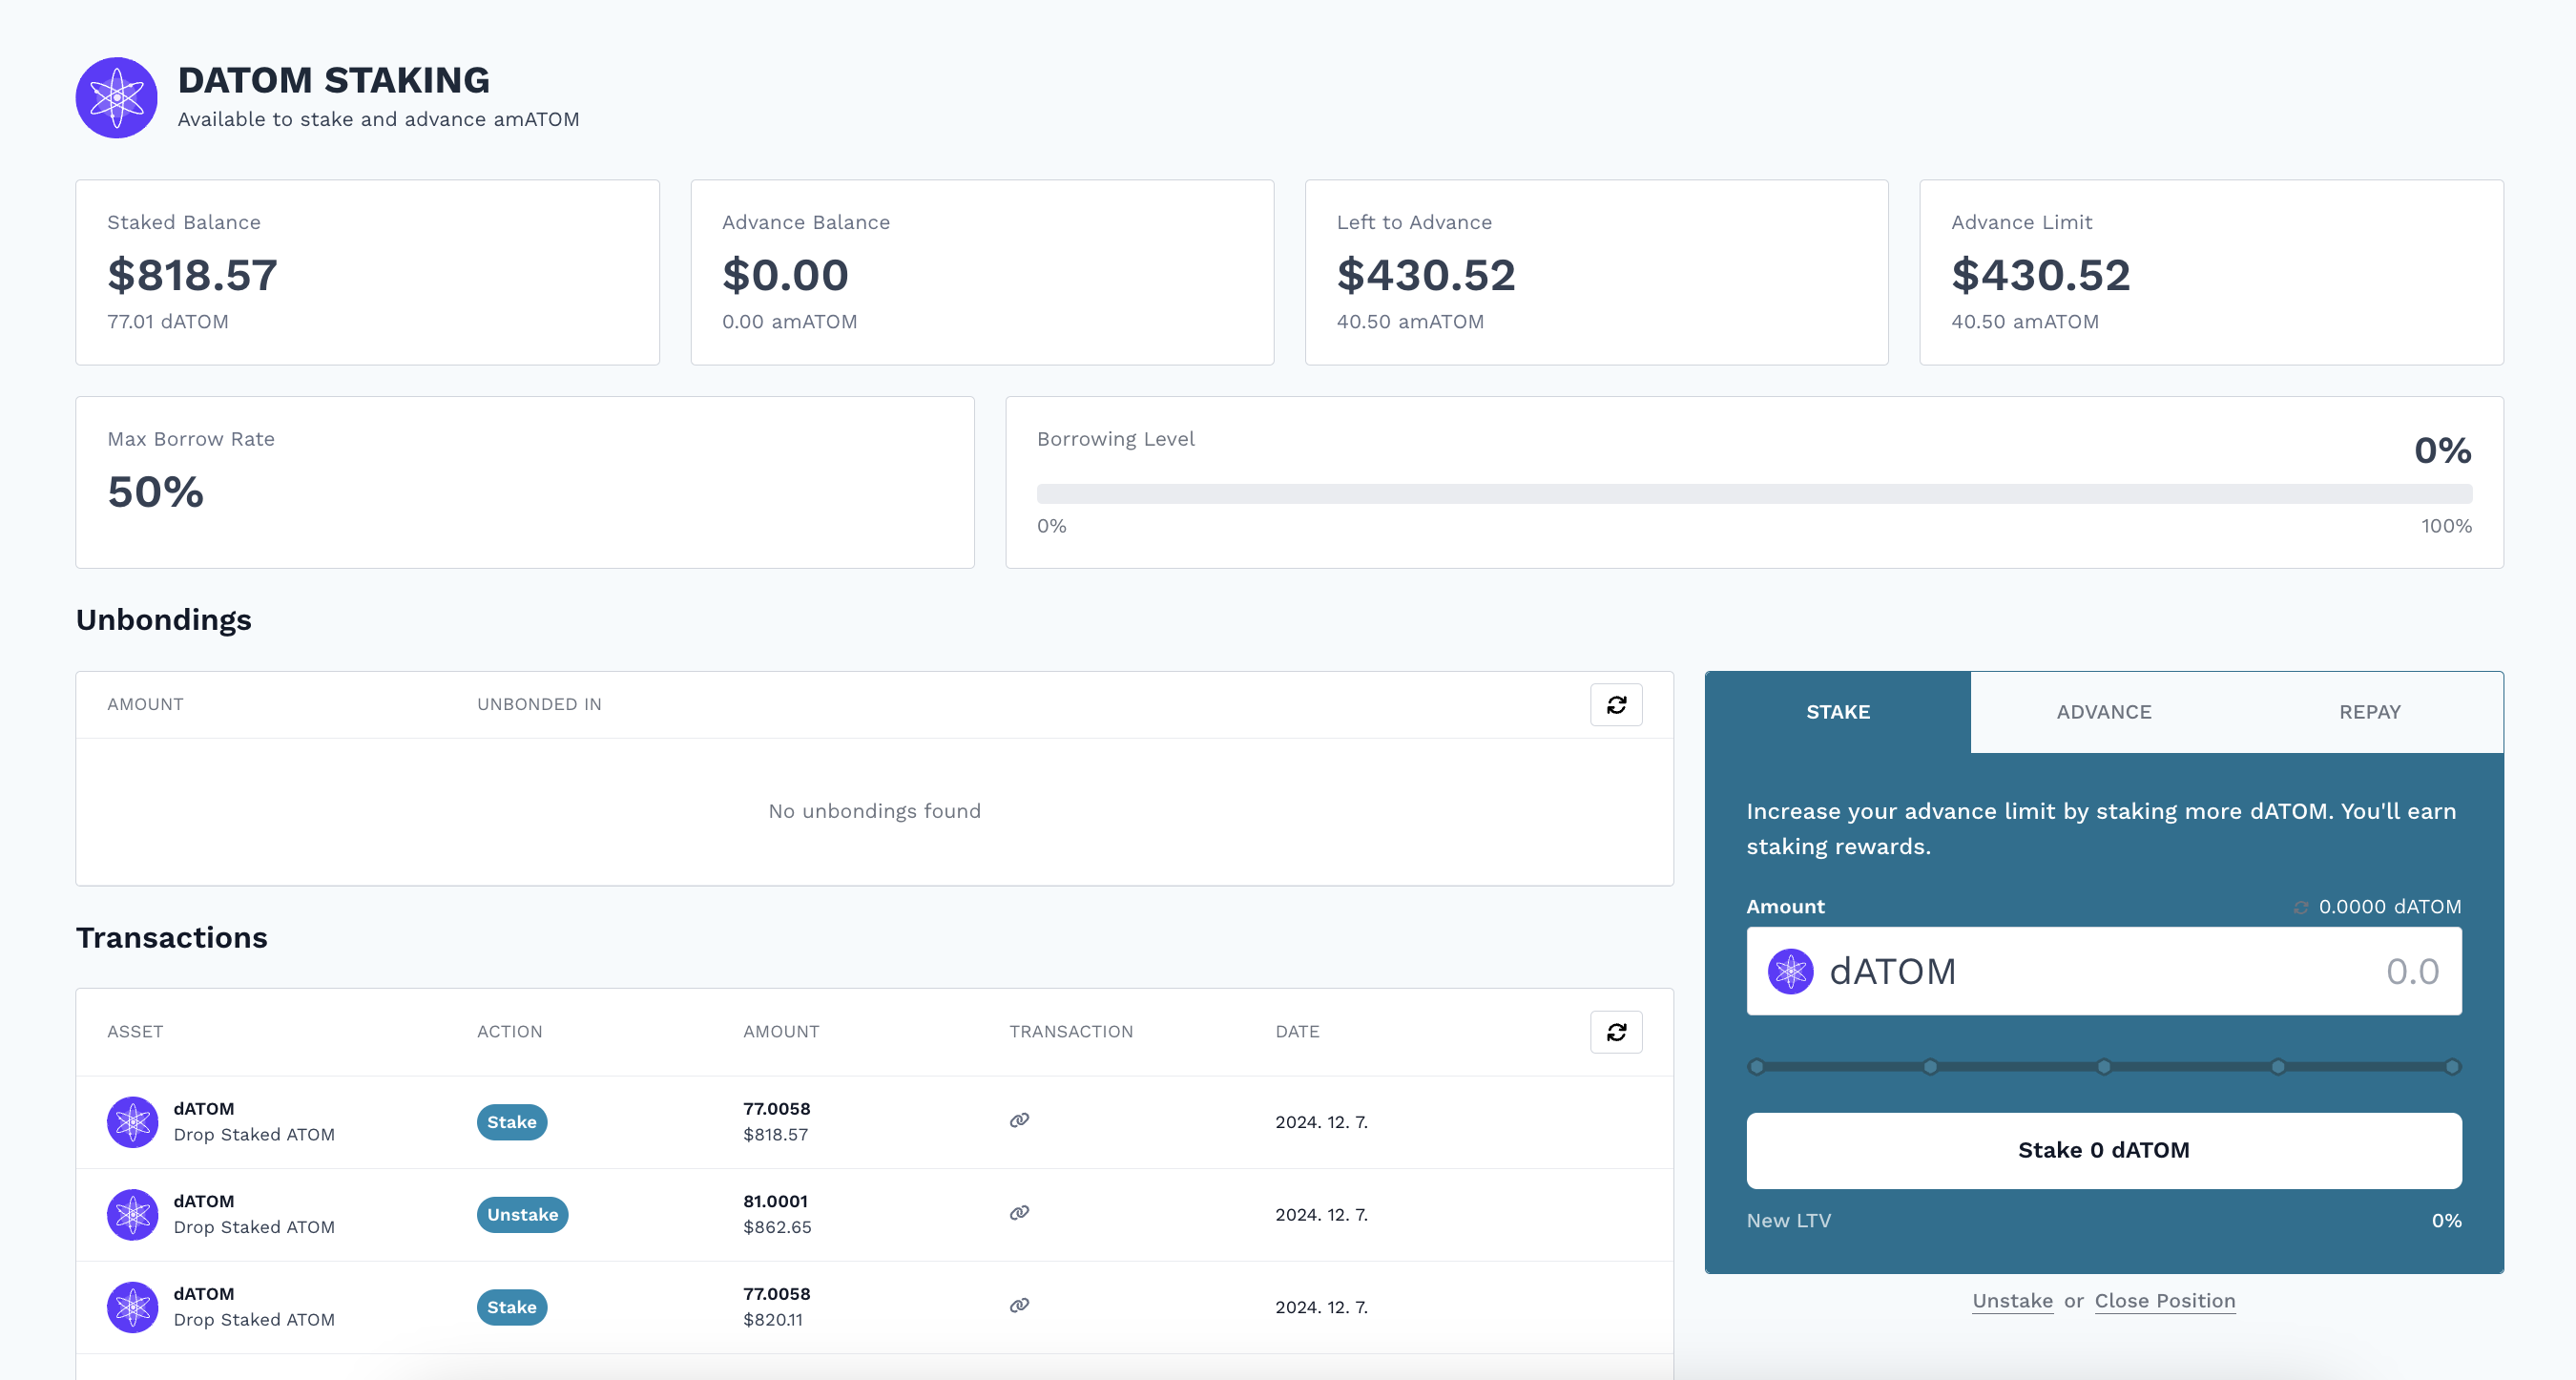The width and height of the screenshot is (2576, 1380).
Task: Select the STAKE tab
Action: coord(1837,712)
